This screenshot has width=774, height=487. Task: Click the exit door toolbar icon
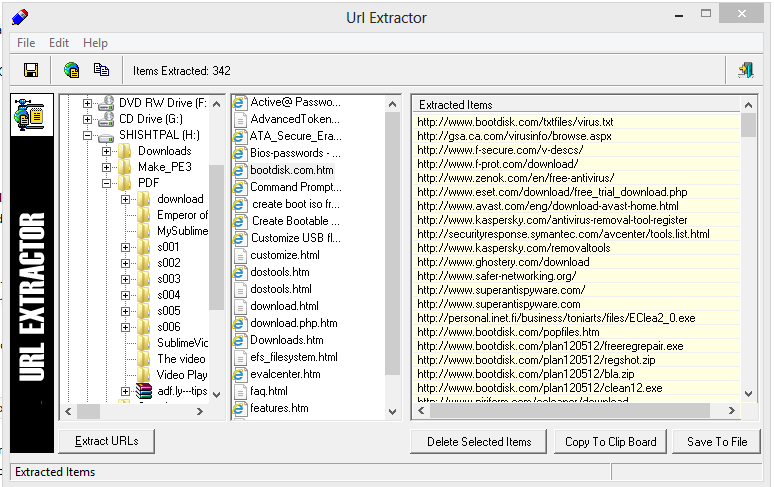coord(746,70)
